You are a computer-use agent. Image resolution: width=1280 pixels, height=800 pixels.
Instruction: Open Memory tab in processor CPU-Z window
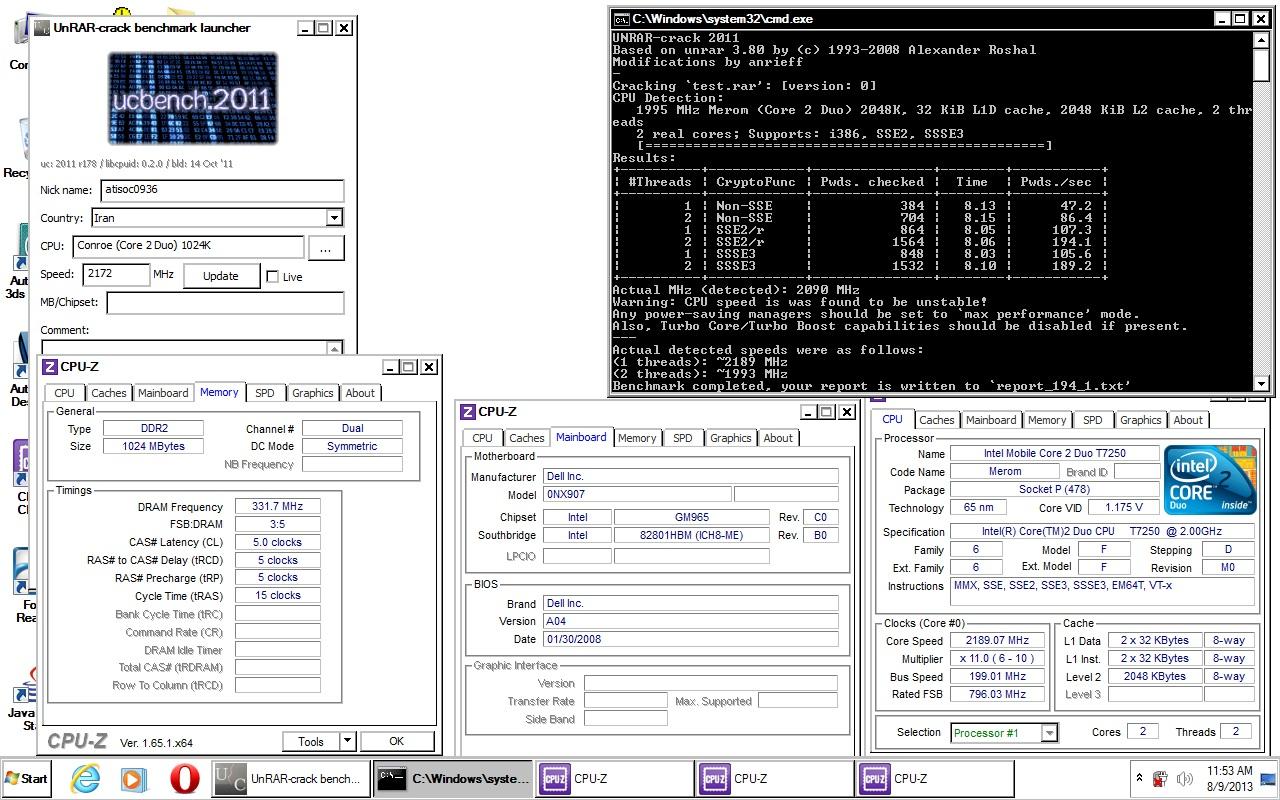pyautogui.click(x=1047, y=420)
